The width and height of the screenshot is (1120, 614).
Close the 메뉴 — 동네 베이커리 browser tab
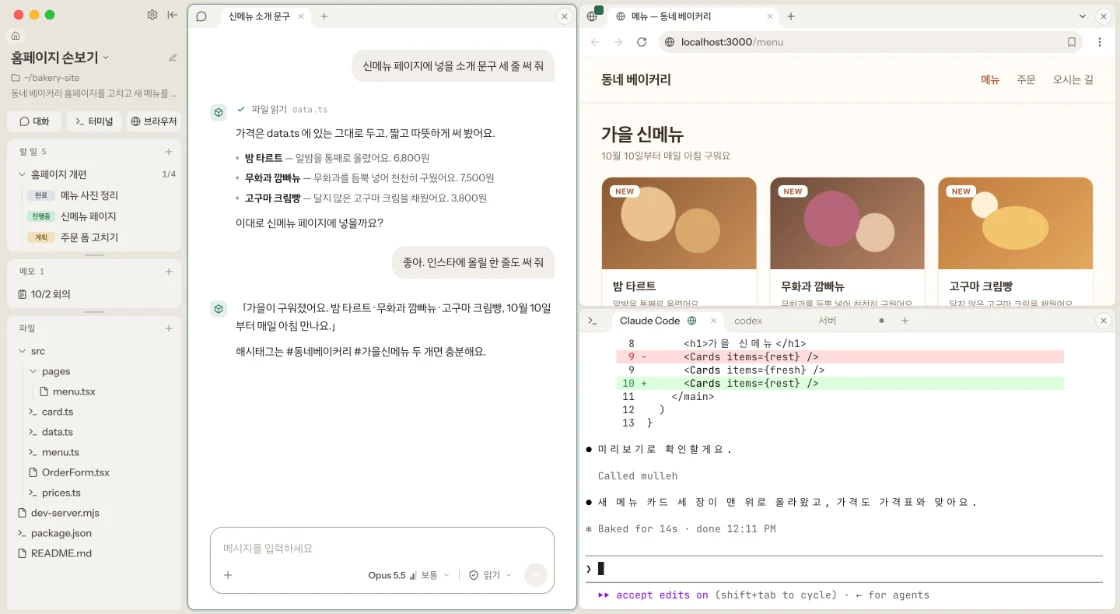[x=769, y=16]
